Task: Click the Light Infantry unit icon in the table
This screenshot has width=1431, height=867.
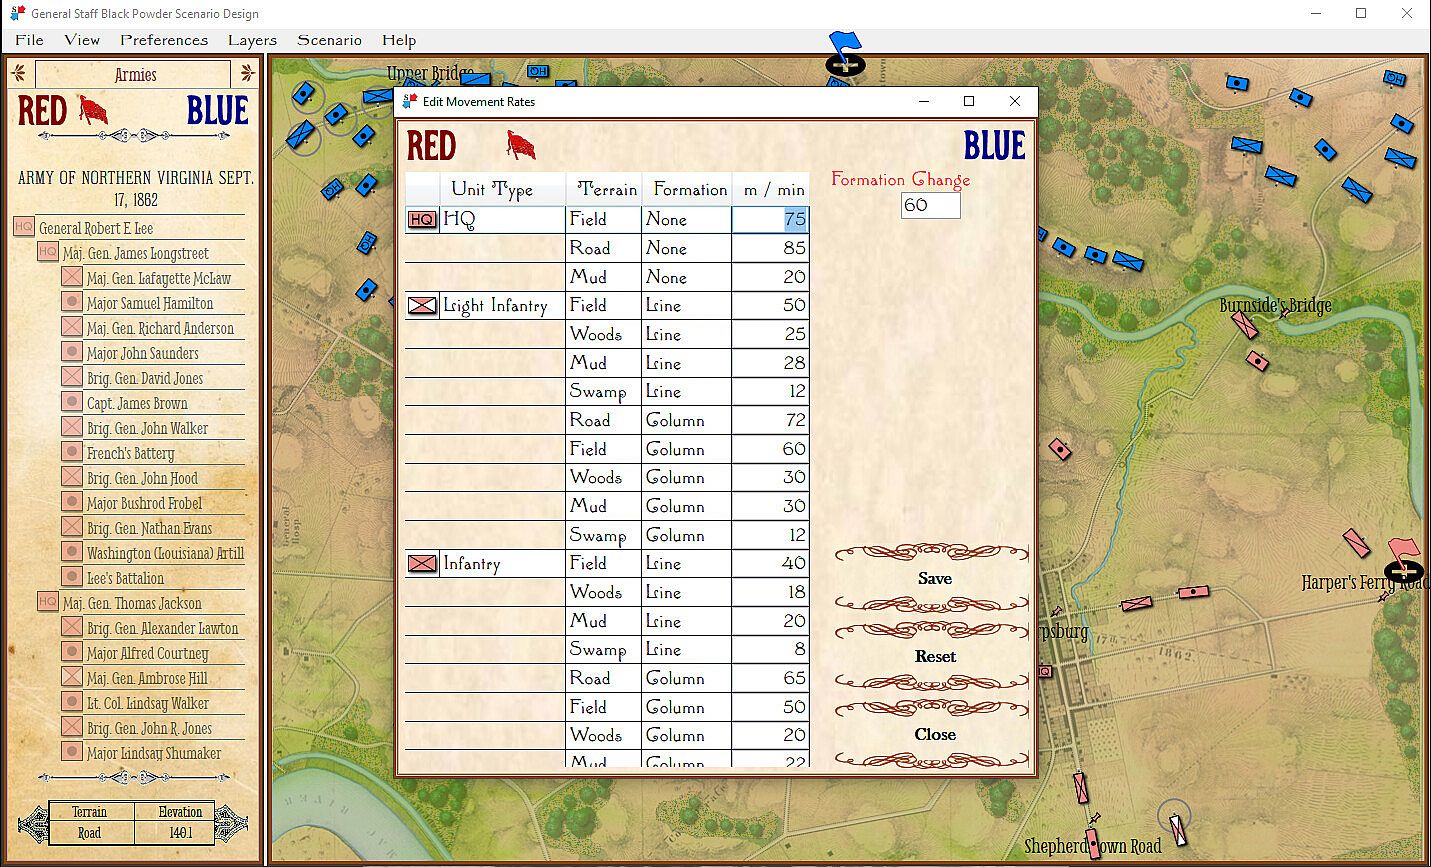Action: point(422,305)
